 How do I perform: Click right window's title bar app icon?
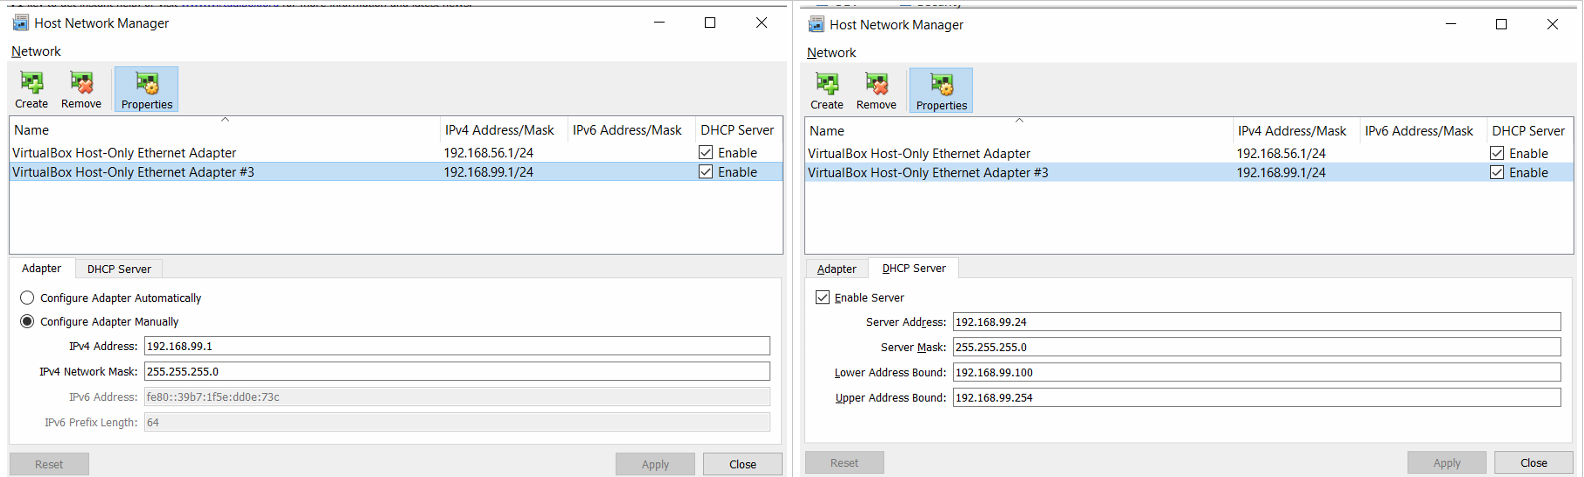pyautogui.click(x=816, y=24)
